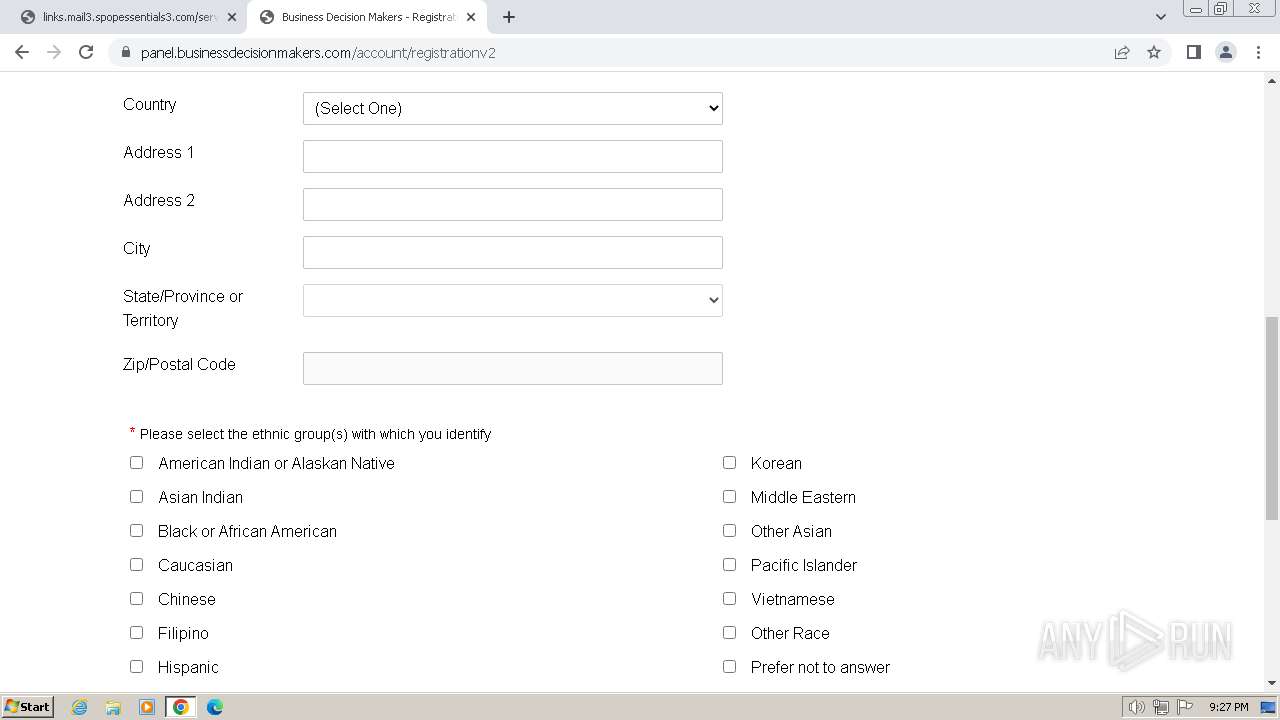The width and height of the screenshot is (1280, 720).
Task: Focus the Address 2 field
Action: pos(513,204)
